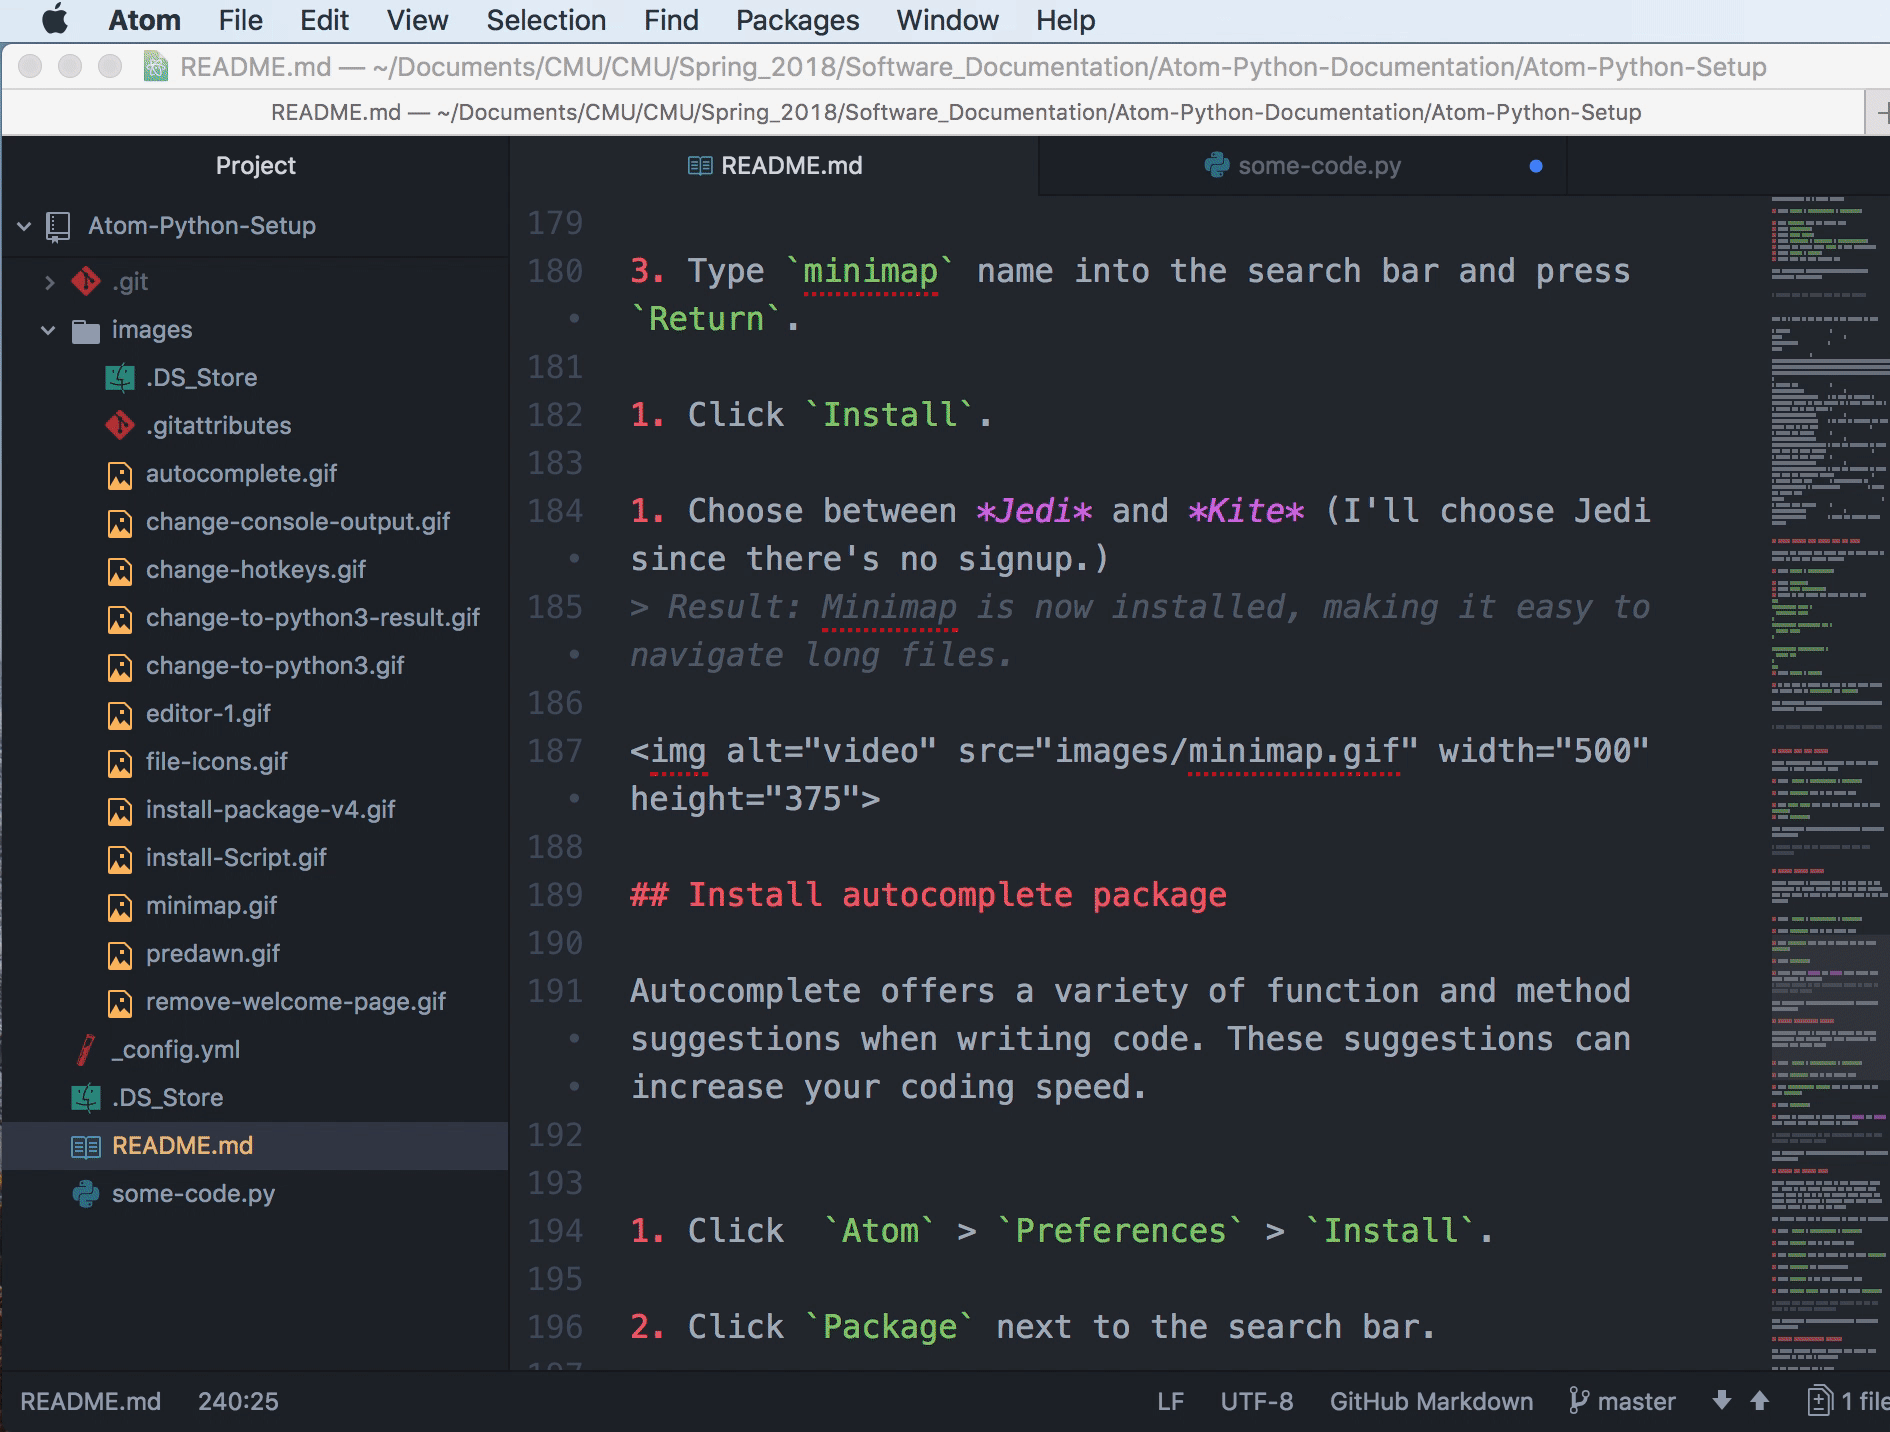The image size is (1890, 1432).
Task: Click the image icon beside autocomplete.gif
Action: click(120, 475)
